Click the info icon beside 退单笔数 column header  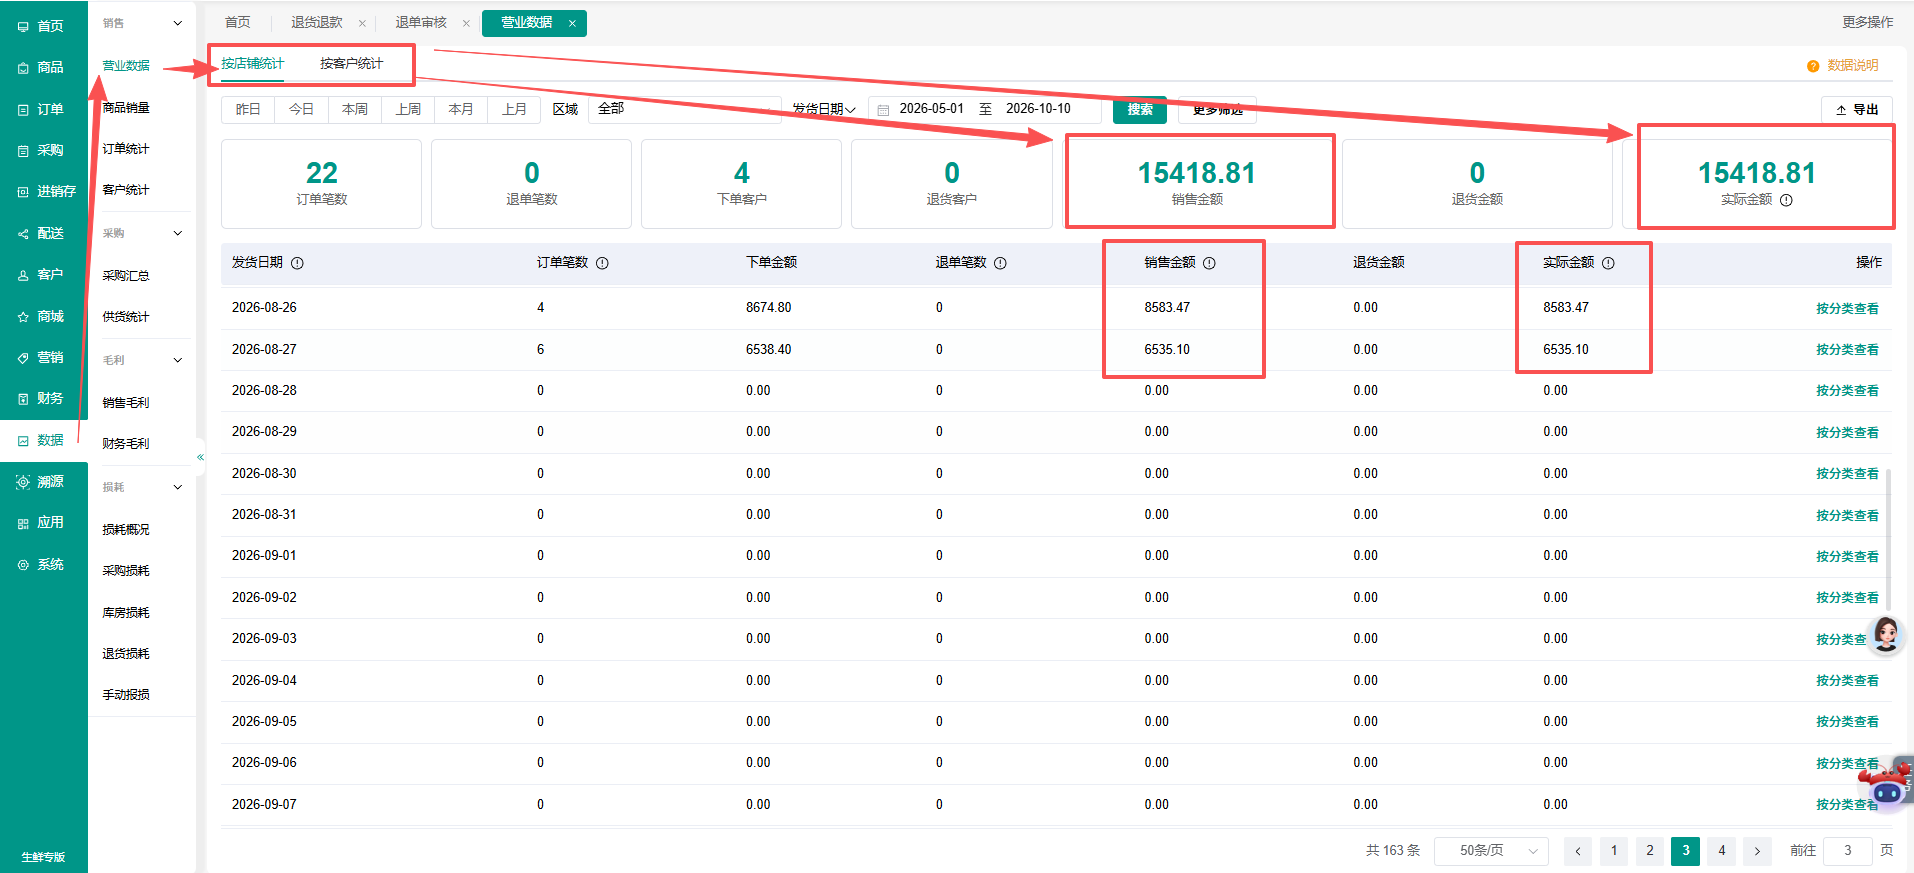[1000, 263]
